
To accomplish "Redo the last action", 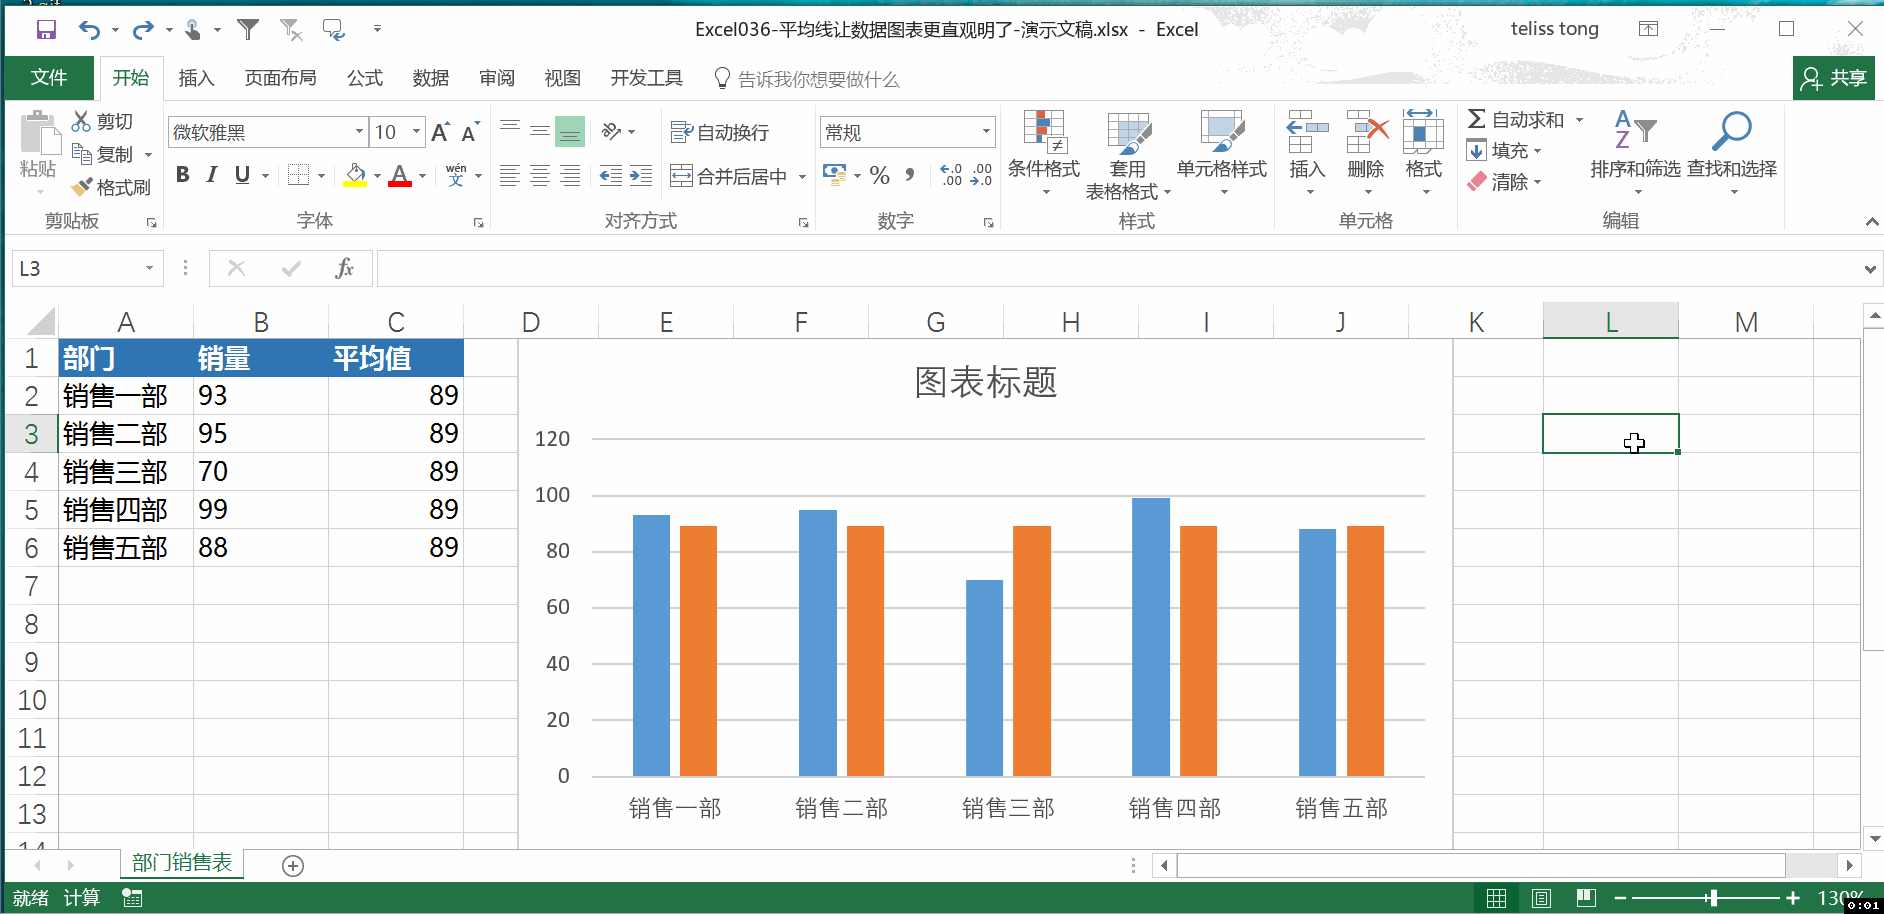I will click(143, 30).
